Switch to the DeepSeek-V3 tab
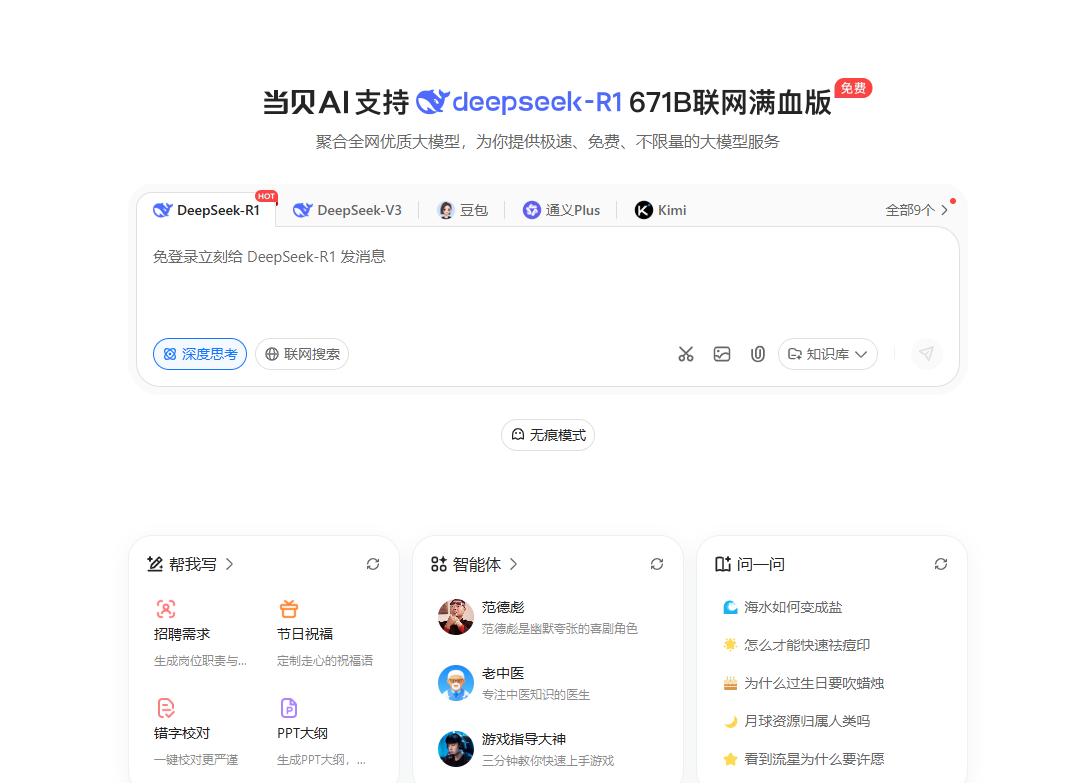1065x783 pixels. pyautogui.click(x=347, y=211)
